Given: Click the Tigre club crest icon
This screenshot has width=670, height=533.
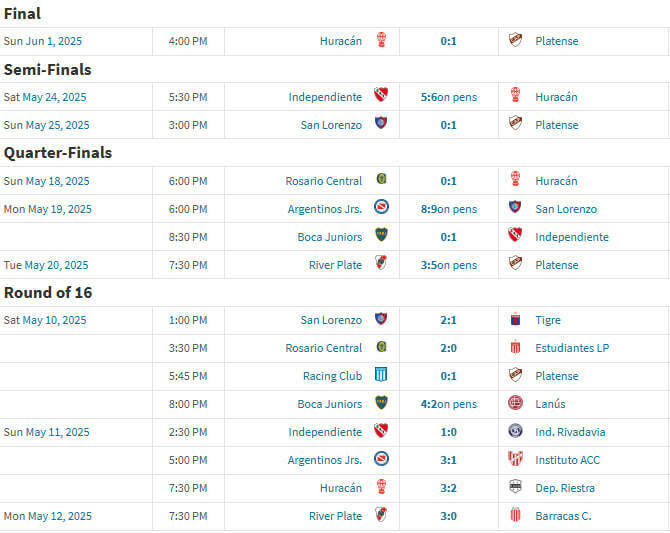Looking at the screenshot, I should [515, 320].
